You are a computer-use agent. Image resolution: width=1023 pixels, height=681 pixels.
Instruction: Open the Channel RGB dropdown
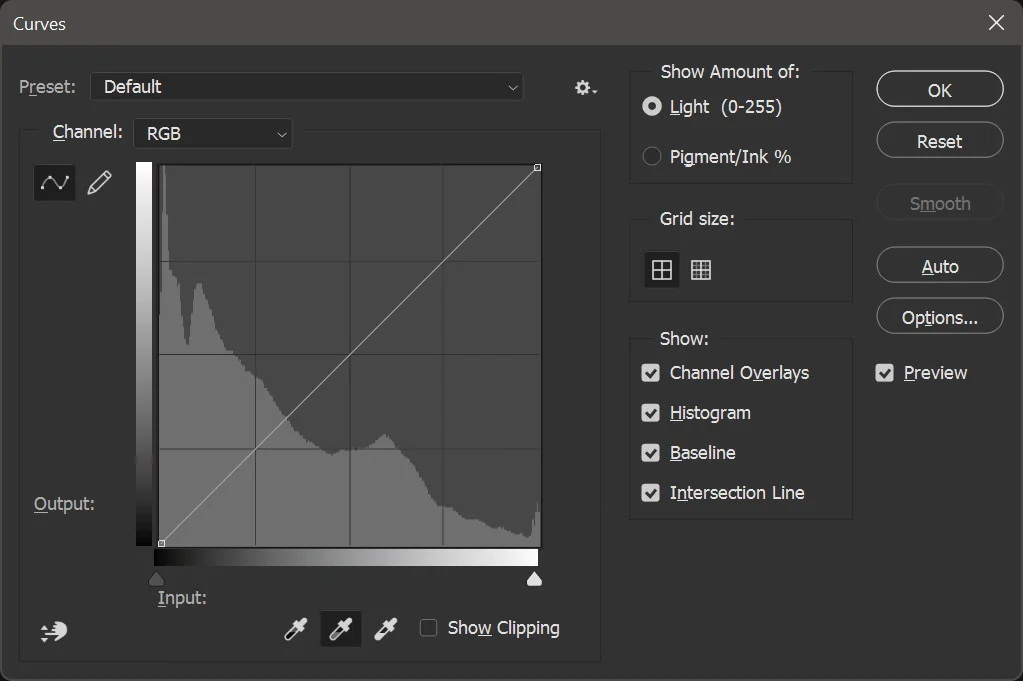tap(213, 133)
